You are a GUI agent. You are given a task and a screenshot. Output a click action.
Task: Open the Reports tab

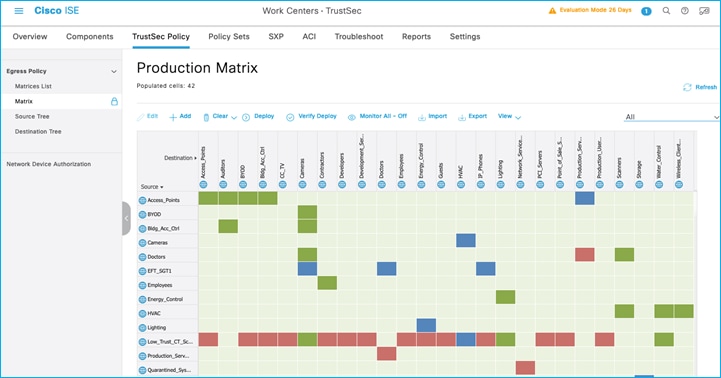416,37
